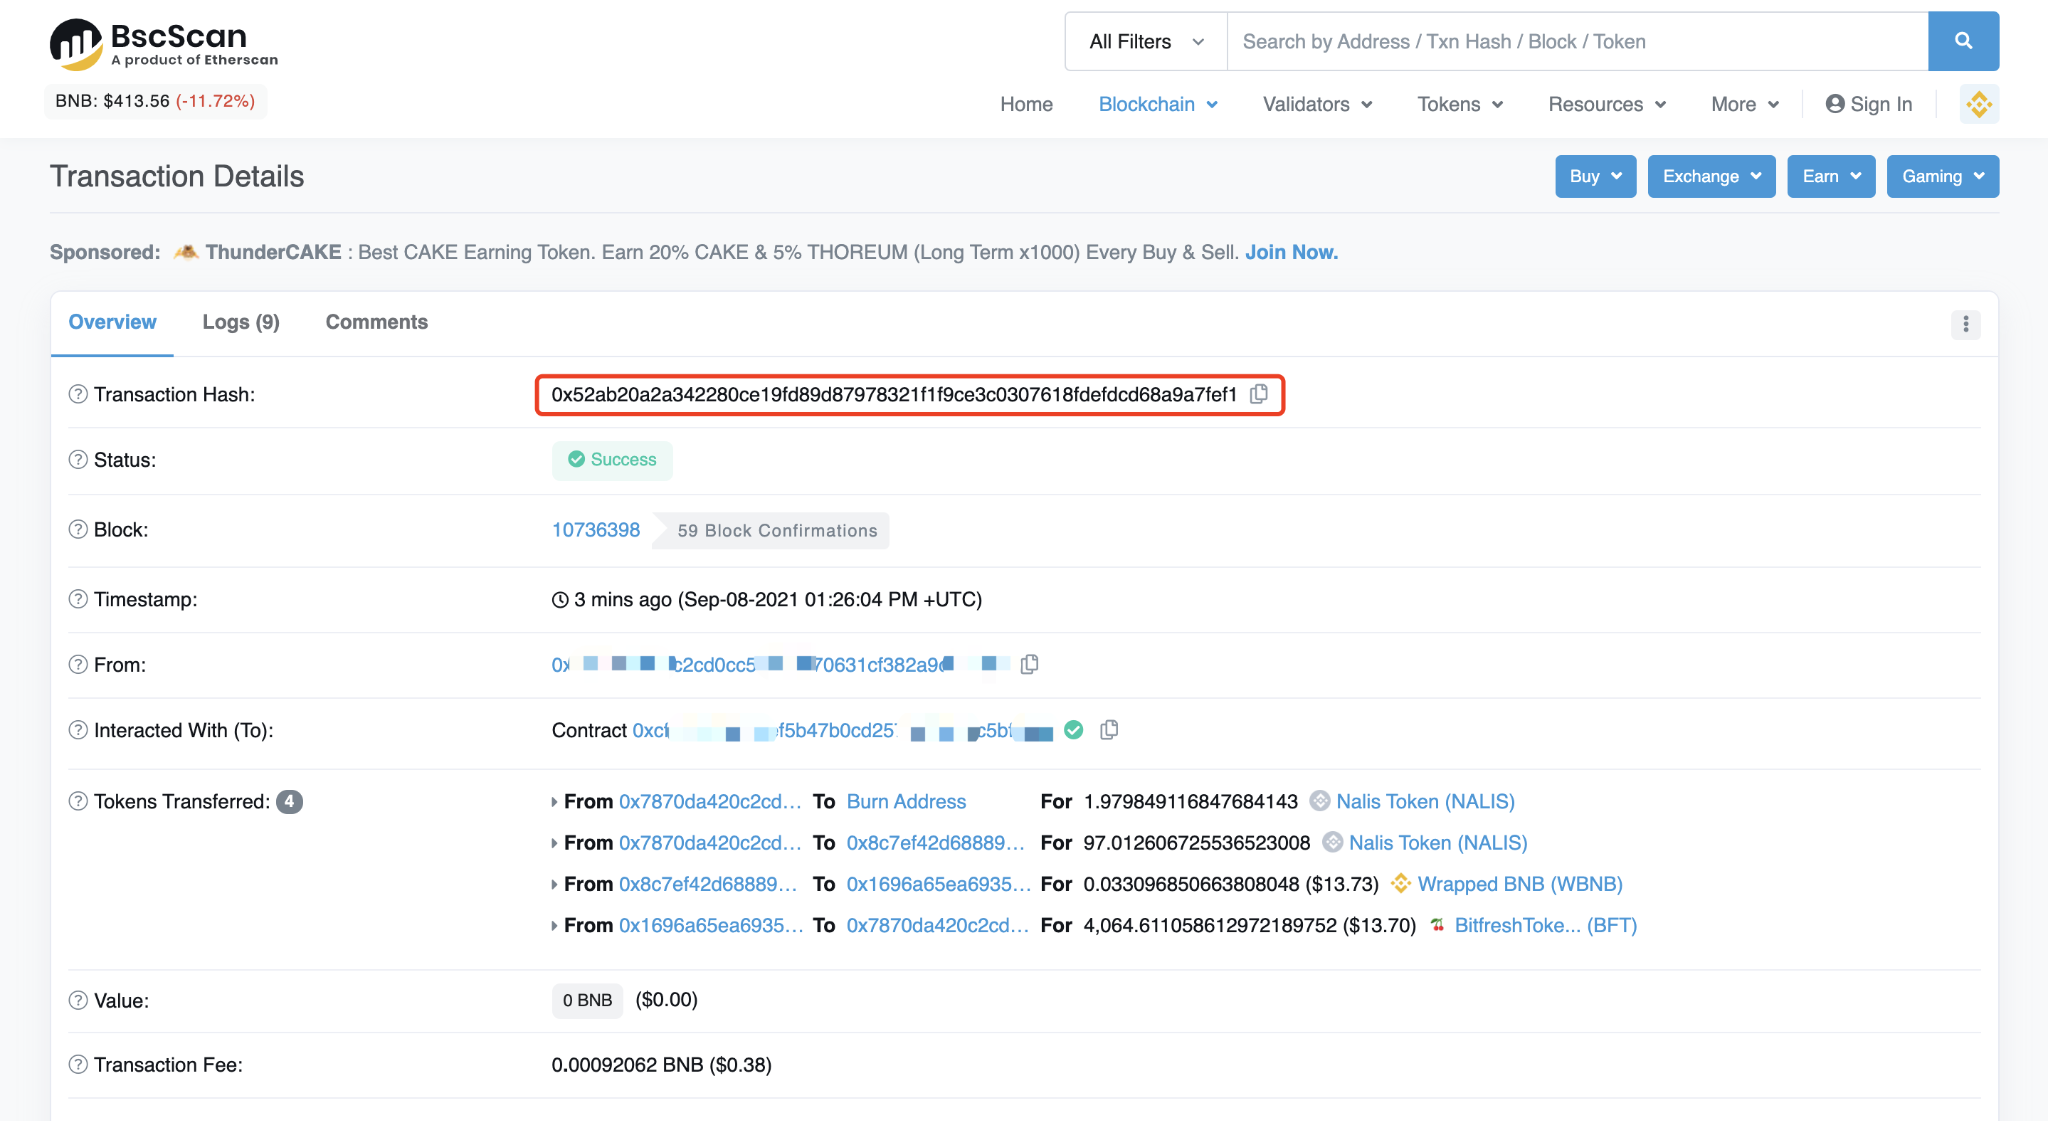The width and height of the screenshot is (2048, 1121).
Task: Focus the address search input field
Action: click(1576, 41)
